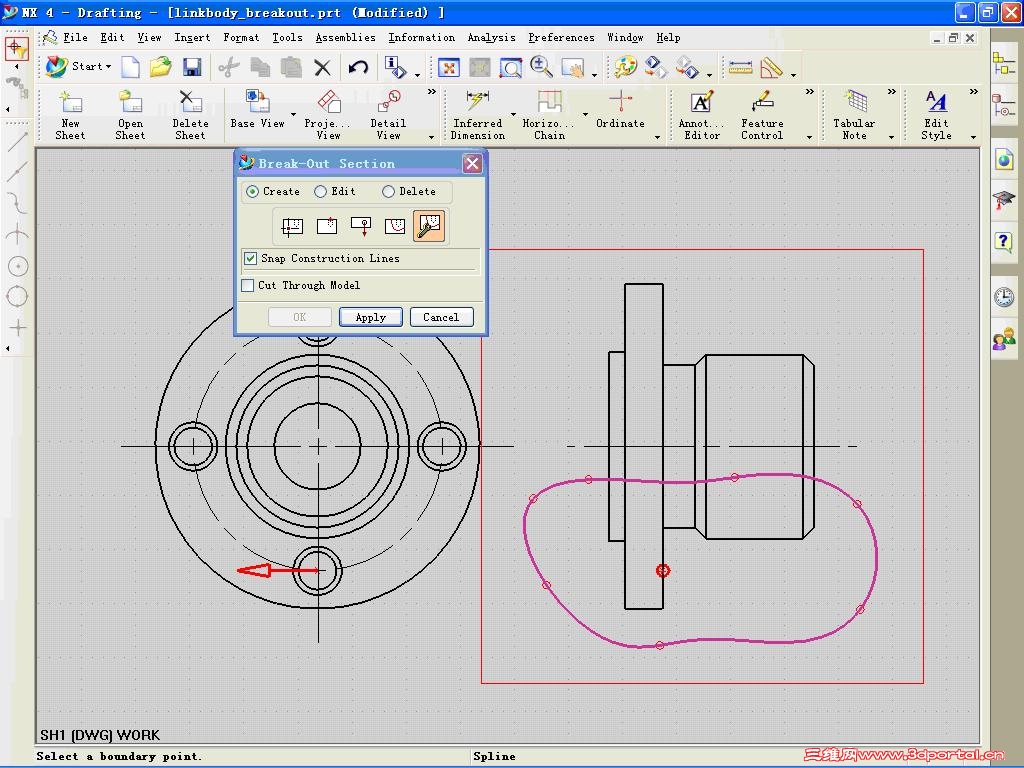Viewport: 1024px width, 768px height.
Task: Open the Assembly Navigator sidebar tab
Action: pos(1004,64)
